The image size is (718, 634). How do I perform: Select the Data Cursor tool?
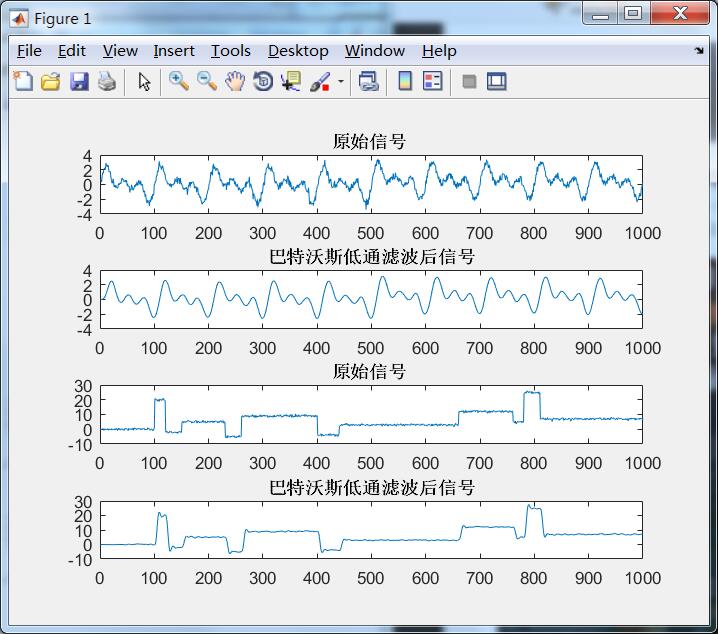tap(291, 81)
